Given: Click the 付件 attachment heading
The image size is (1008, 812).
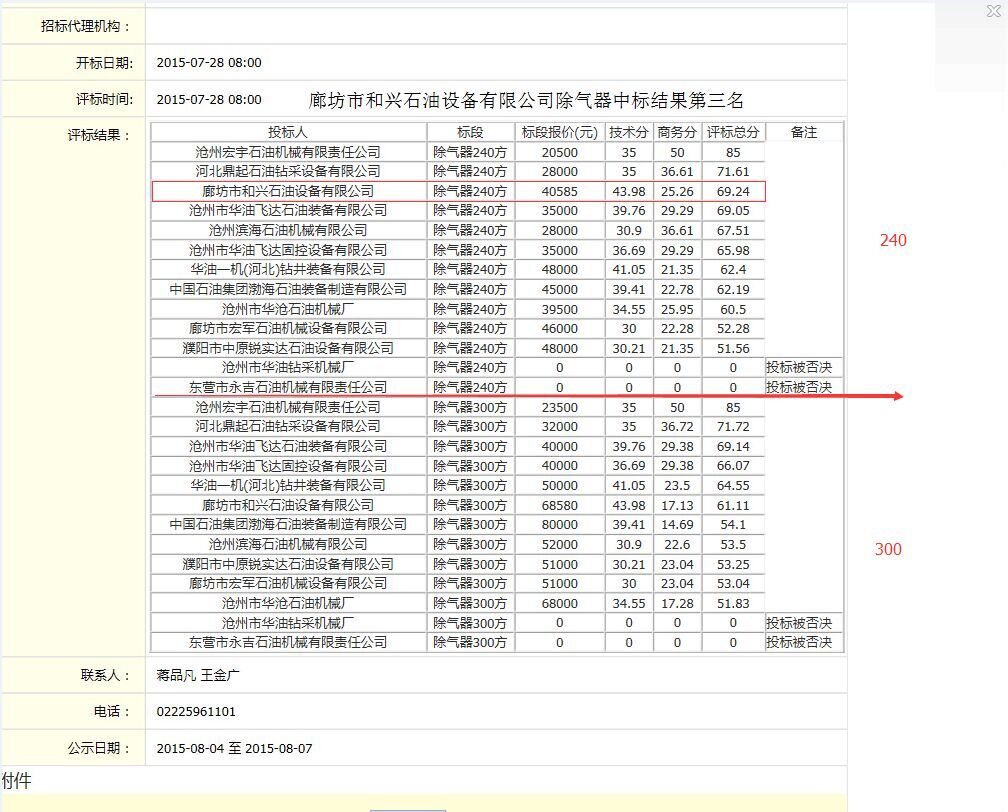Looking at the screenshot, I should point(17,781).
